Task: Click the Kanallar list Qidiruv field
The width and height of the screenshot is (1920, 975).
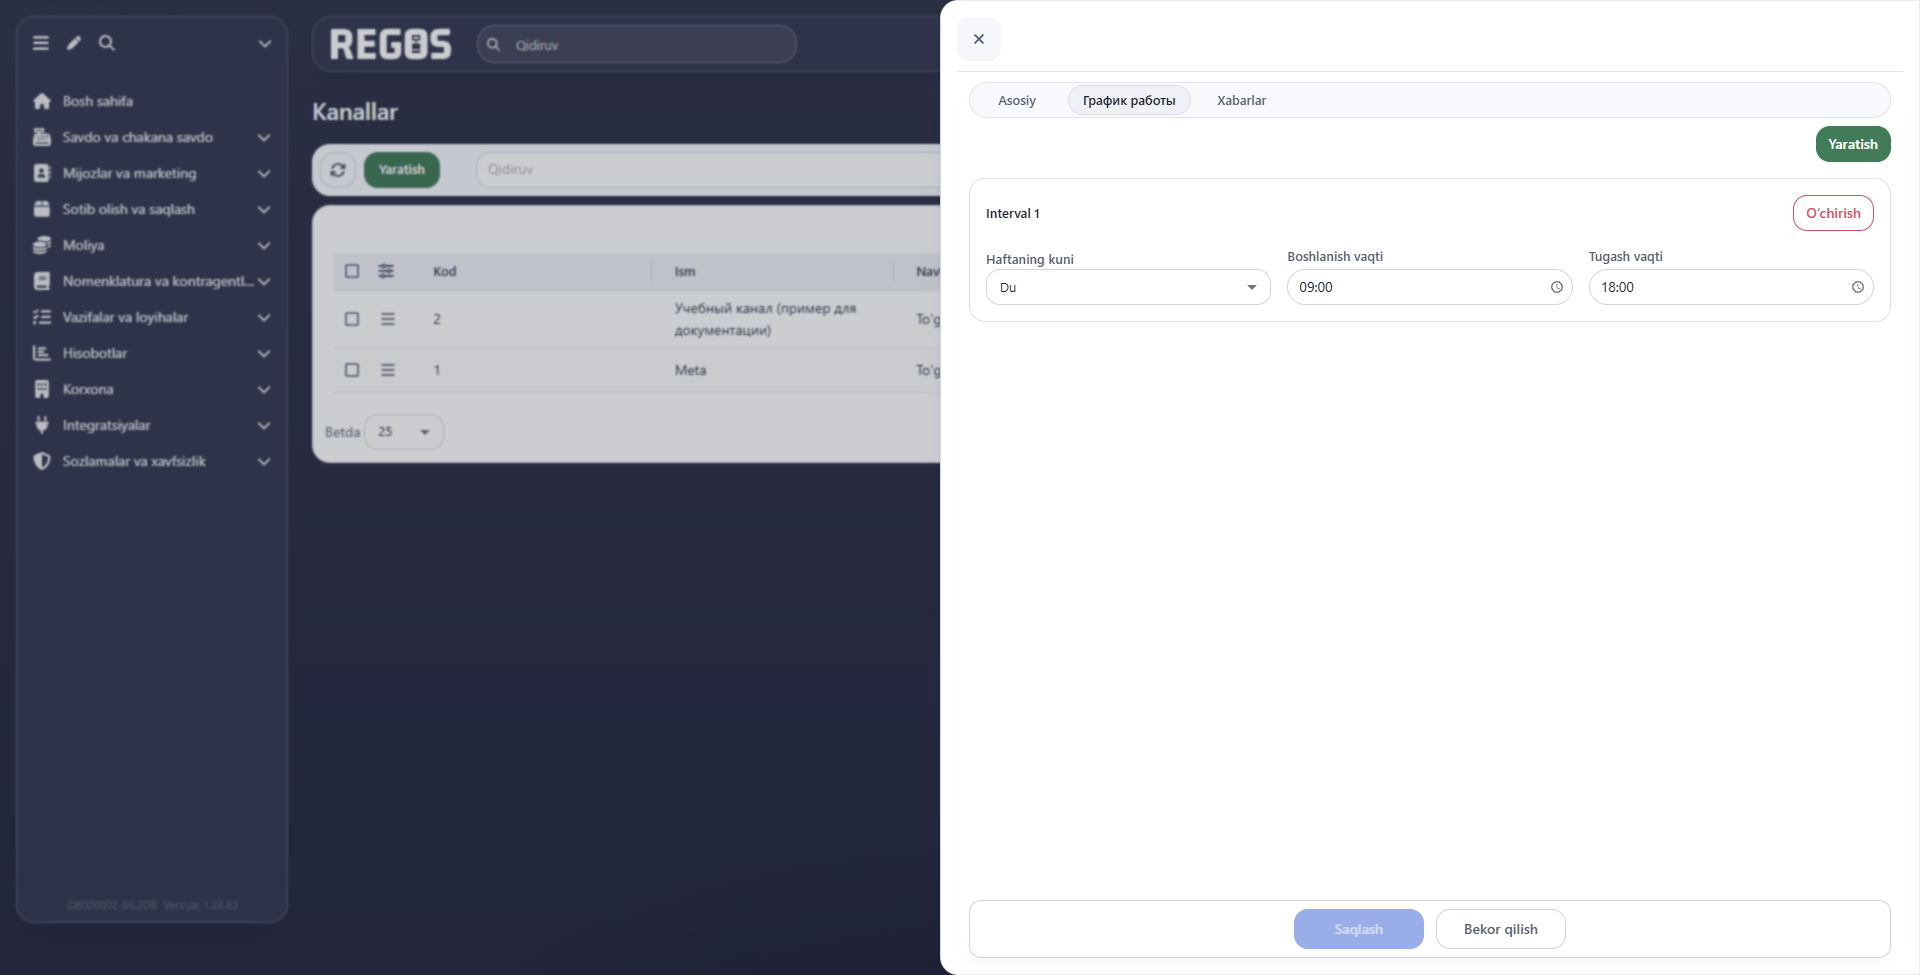Action: [x=710, y=170]
